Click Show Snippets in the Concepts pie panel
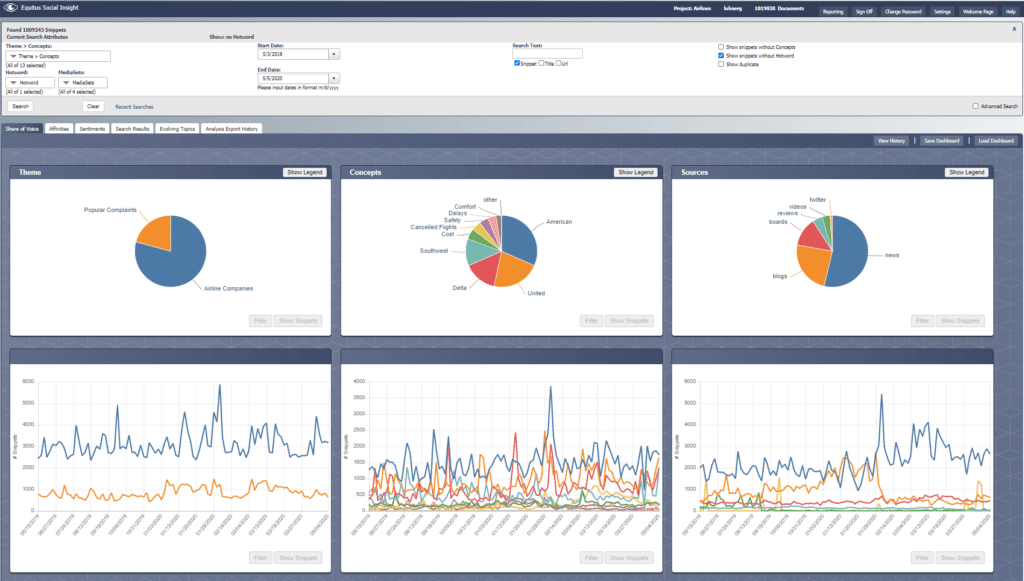The image size is (1024, 581). pos(629,321)
